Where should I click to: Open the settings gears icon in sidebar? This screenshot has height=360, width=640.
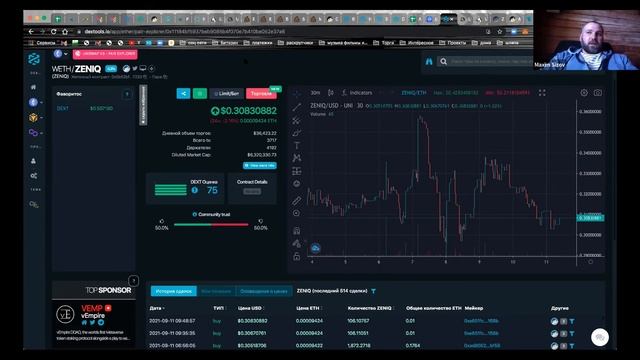click(33, 176)
